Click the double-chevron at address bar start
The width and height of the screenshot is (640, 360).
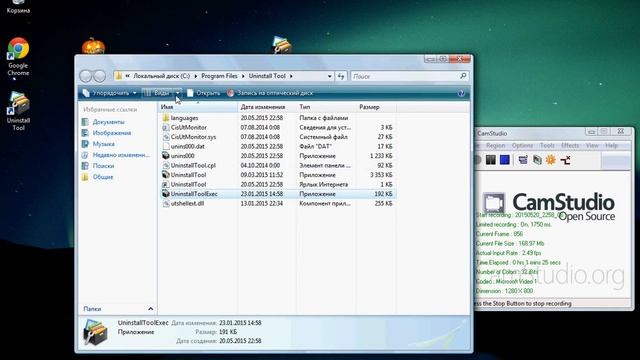127,76
